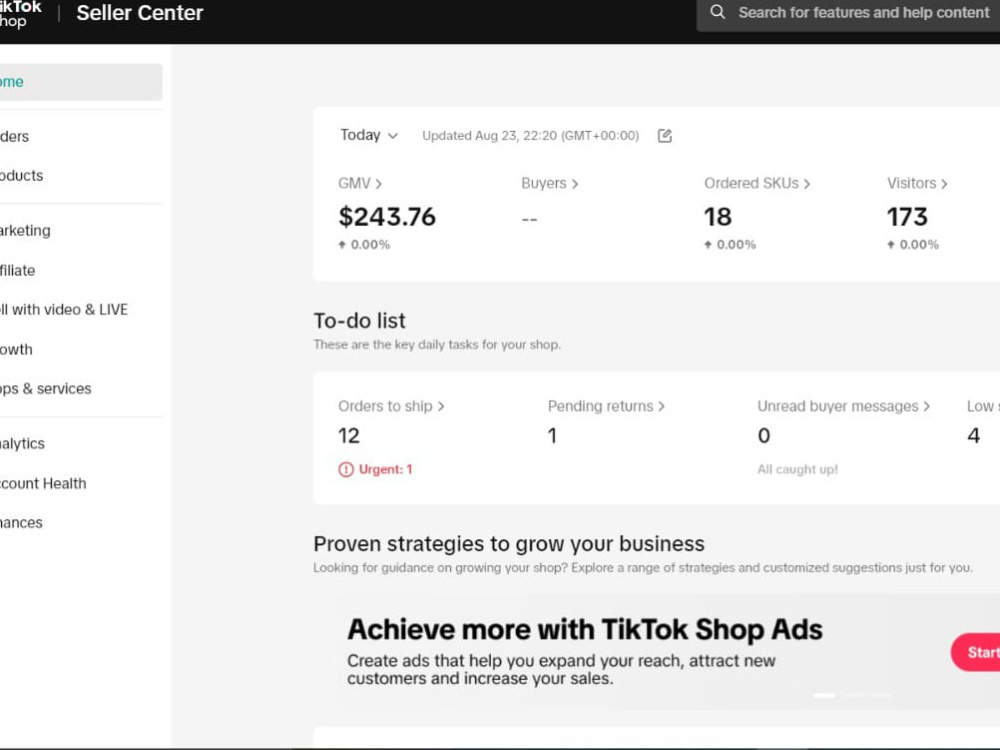Expand Unread buyer messages details
1000x750 pixels.
click(x=843, y=406)
